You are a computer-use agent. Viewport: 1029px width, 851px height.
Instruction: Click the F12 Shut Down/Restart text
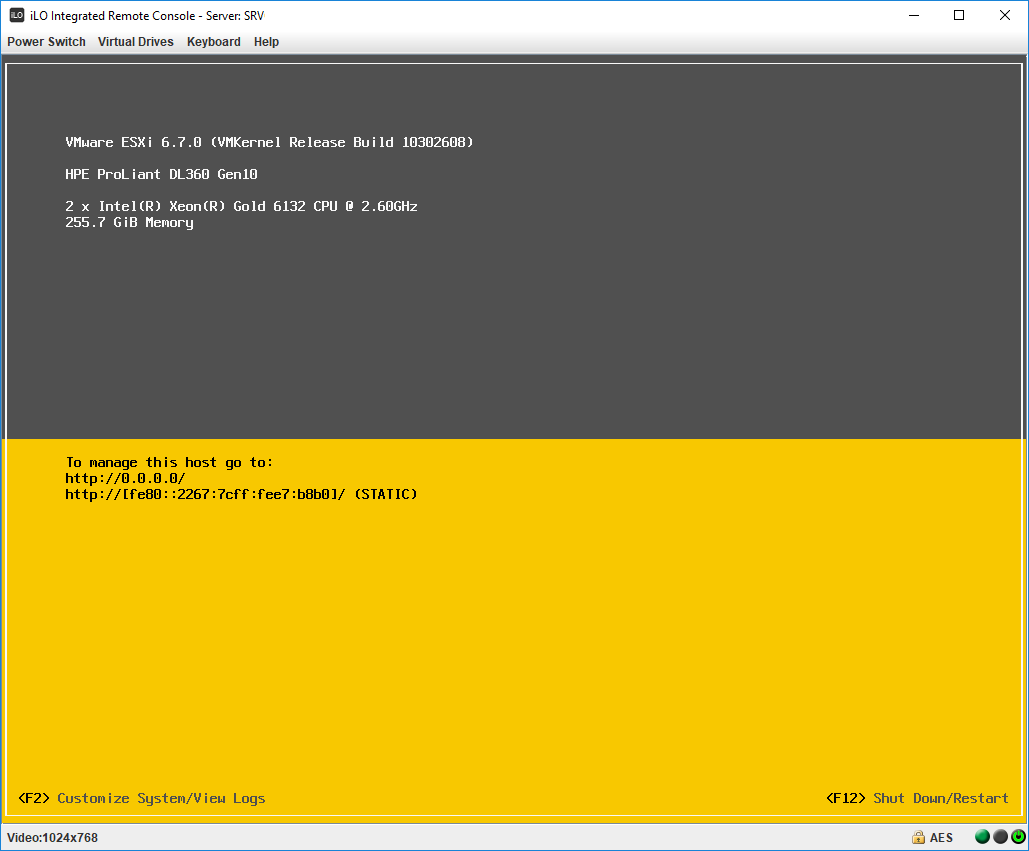(x=917, y=799)
